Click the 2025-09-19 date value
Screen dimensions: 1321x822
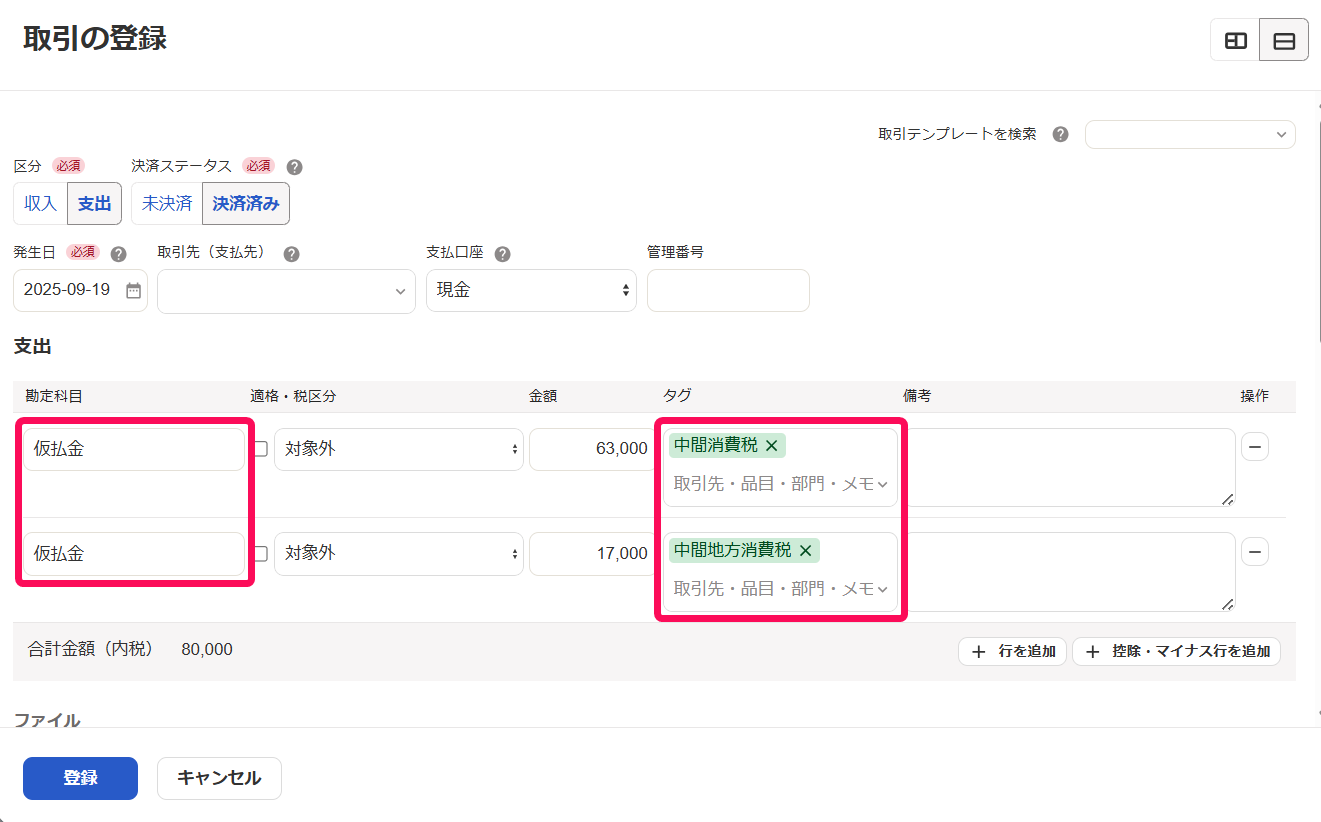67,290
